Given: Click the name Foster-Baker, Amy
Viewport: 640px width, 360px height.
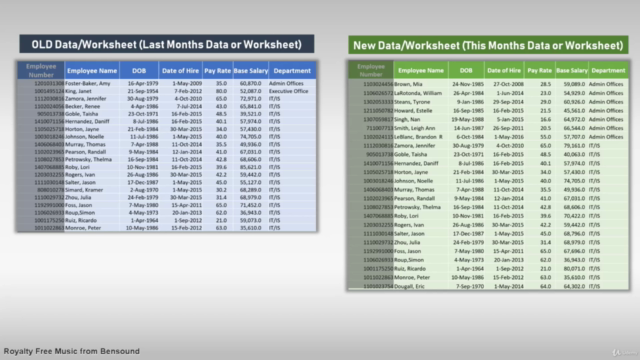Looking at the screenshot, I should coord(88,83).
